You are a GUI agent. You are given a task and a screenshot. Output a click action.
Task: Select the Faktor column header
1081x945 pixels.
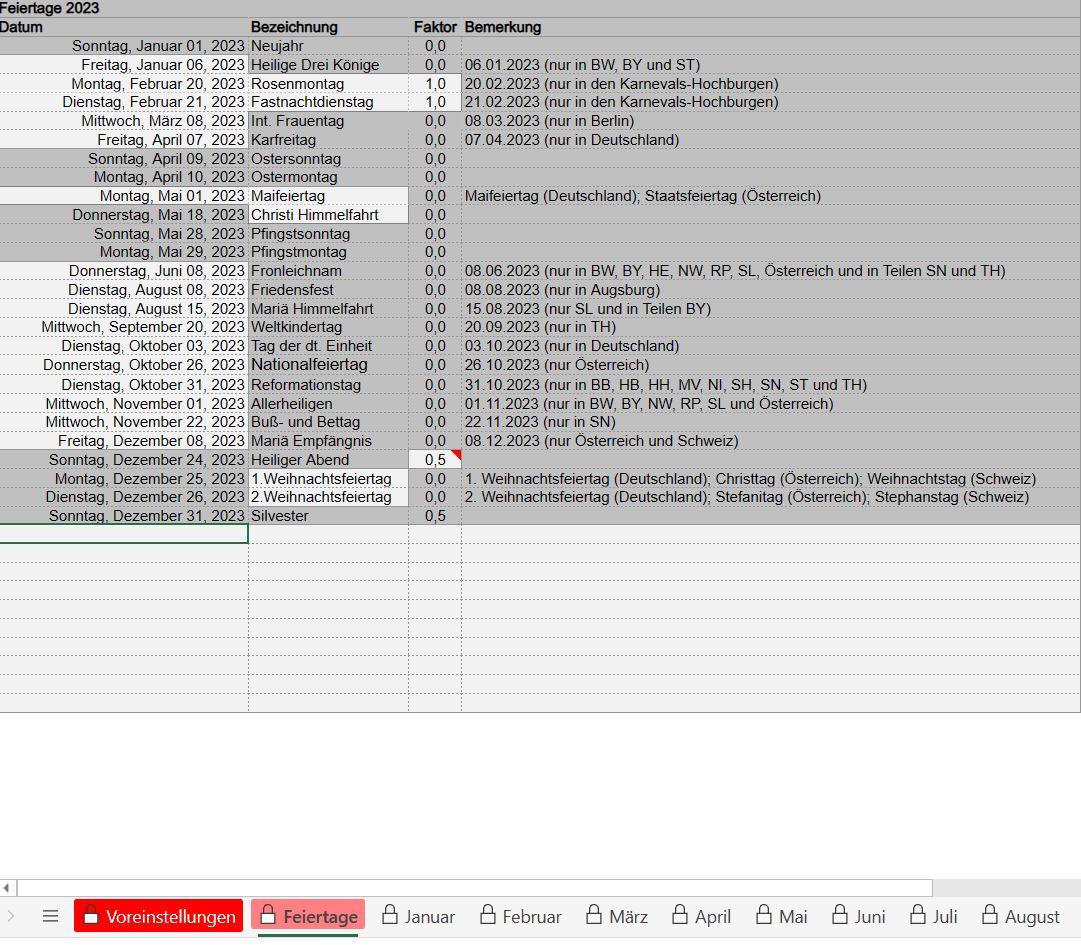(x=435, y=27)
